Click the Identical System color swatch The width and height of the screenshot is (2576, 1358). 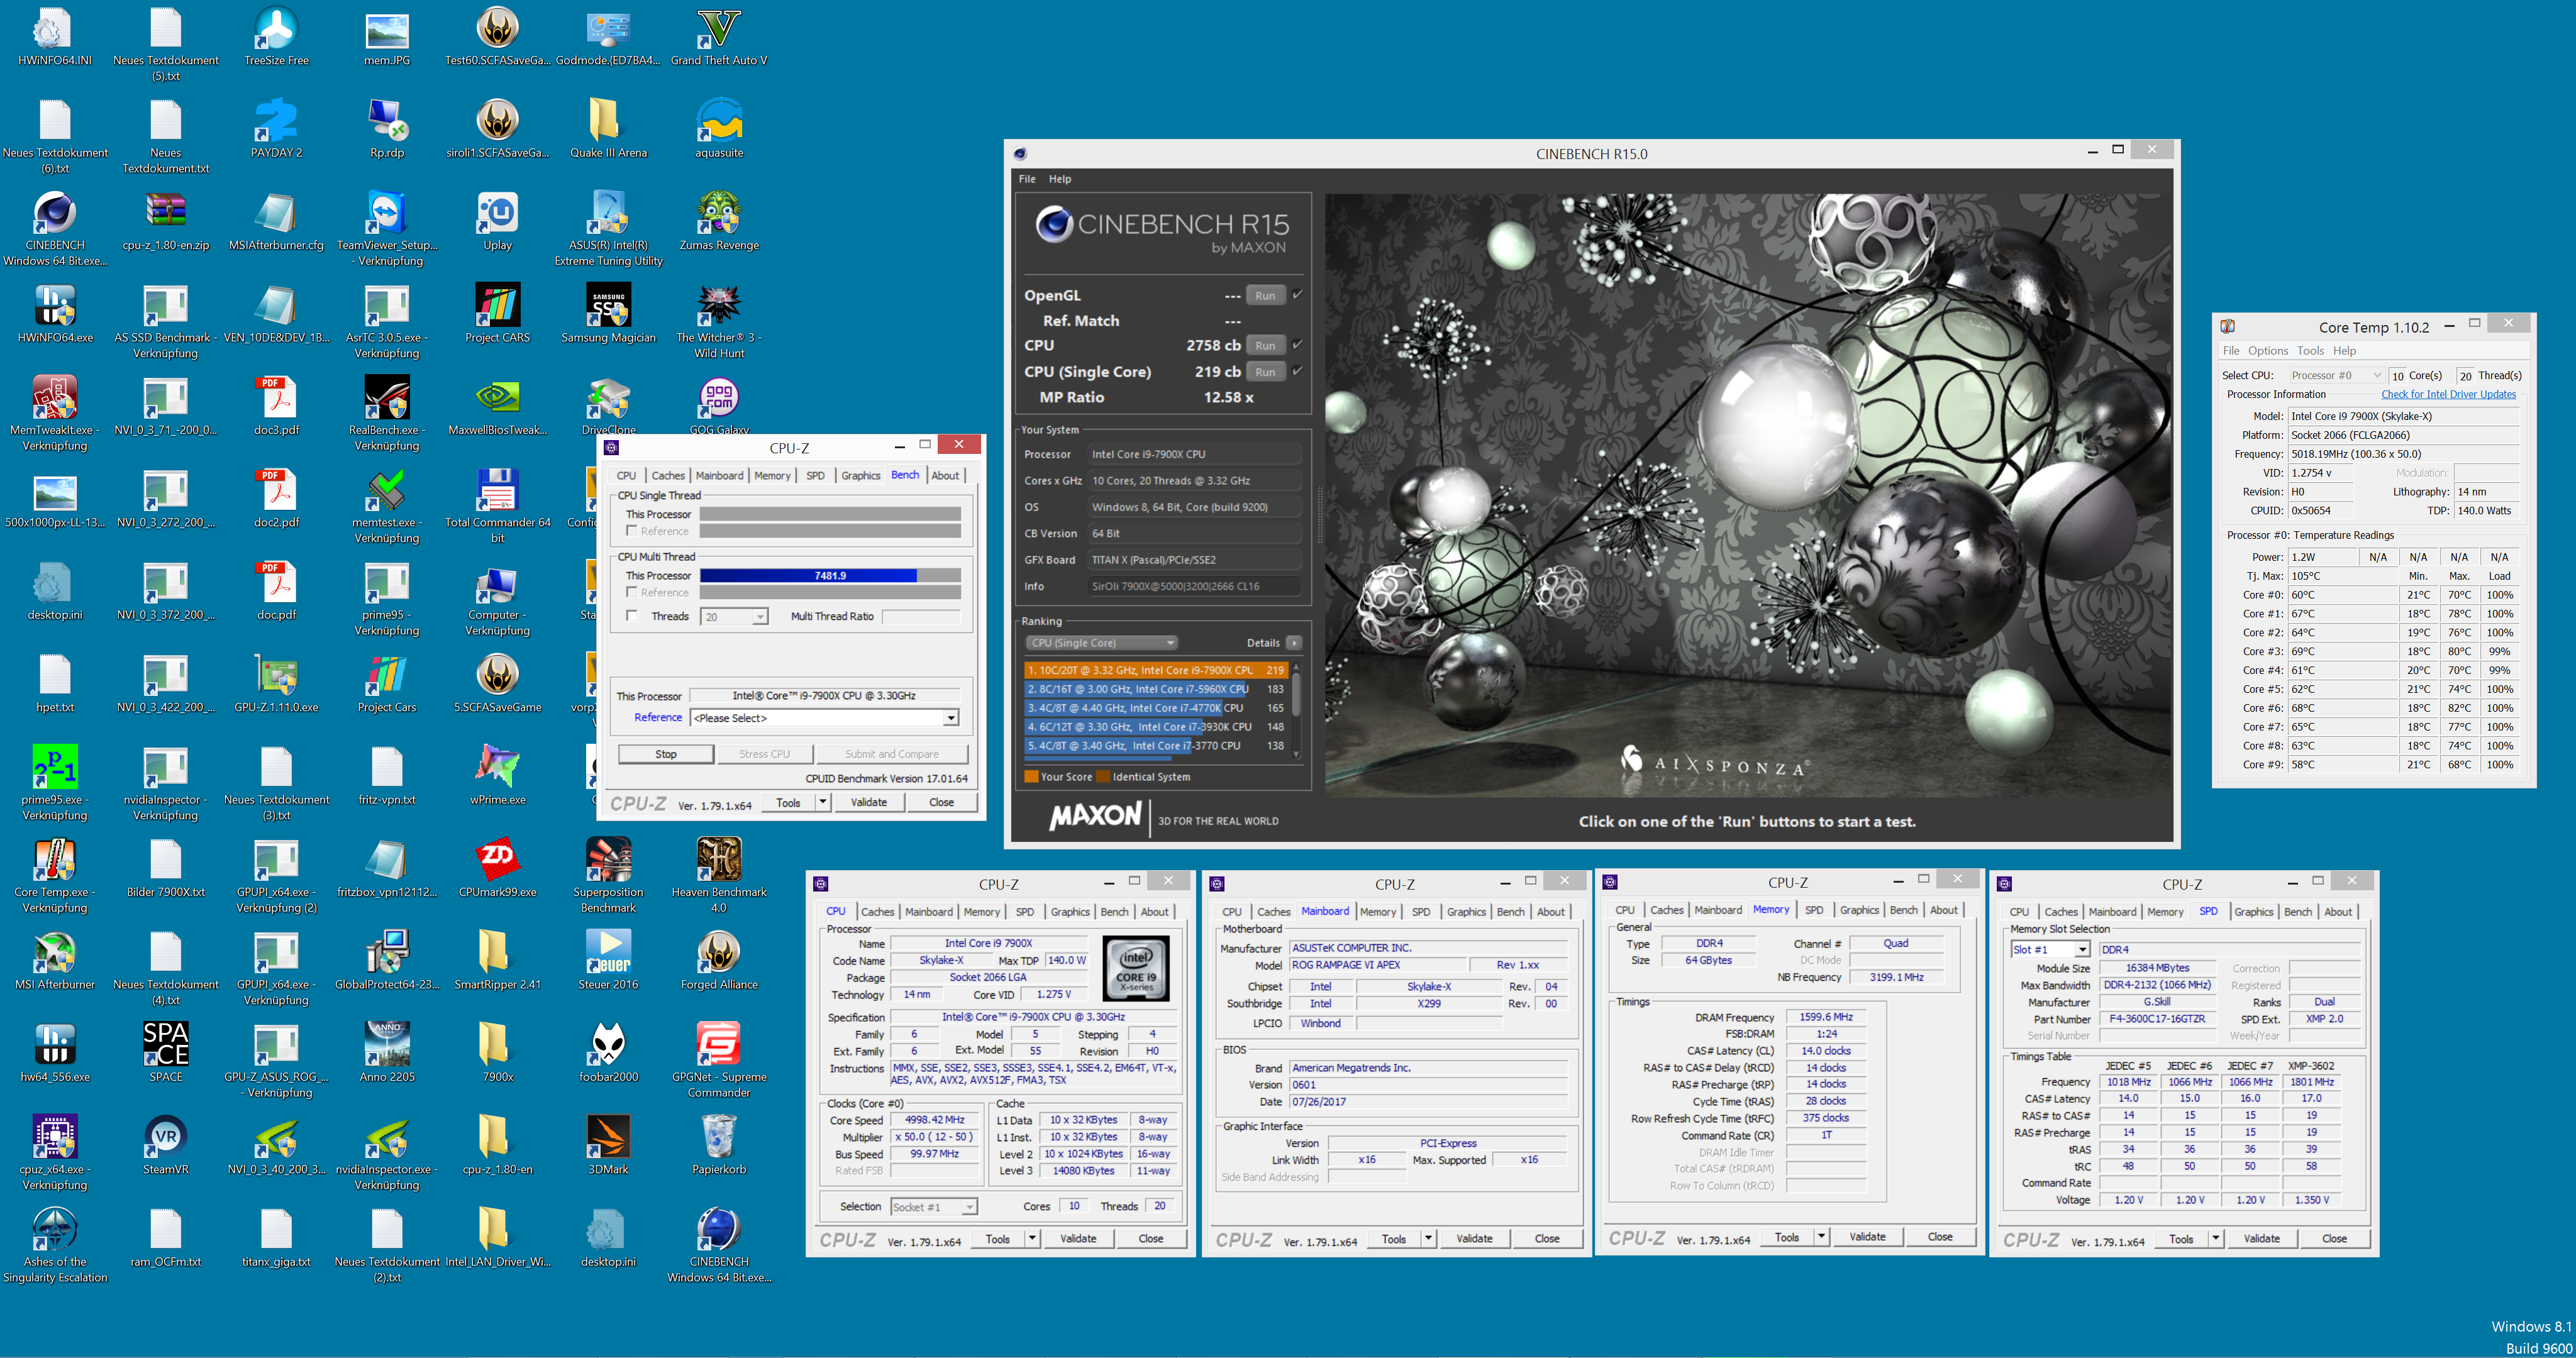1103,777
